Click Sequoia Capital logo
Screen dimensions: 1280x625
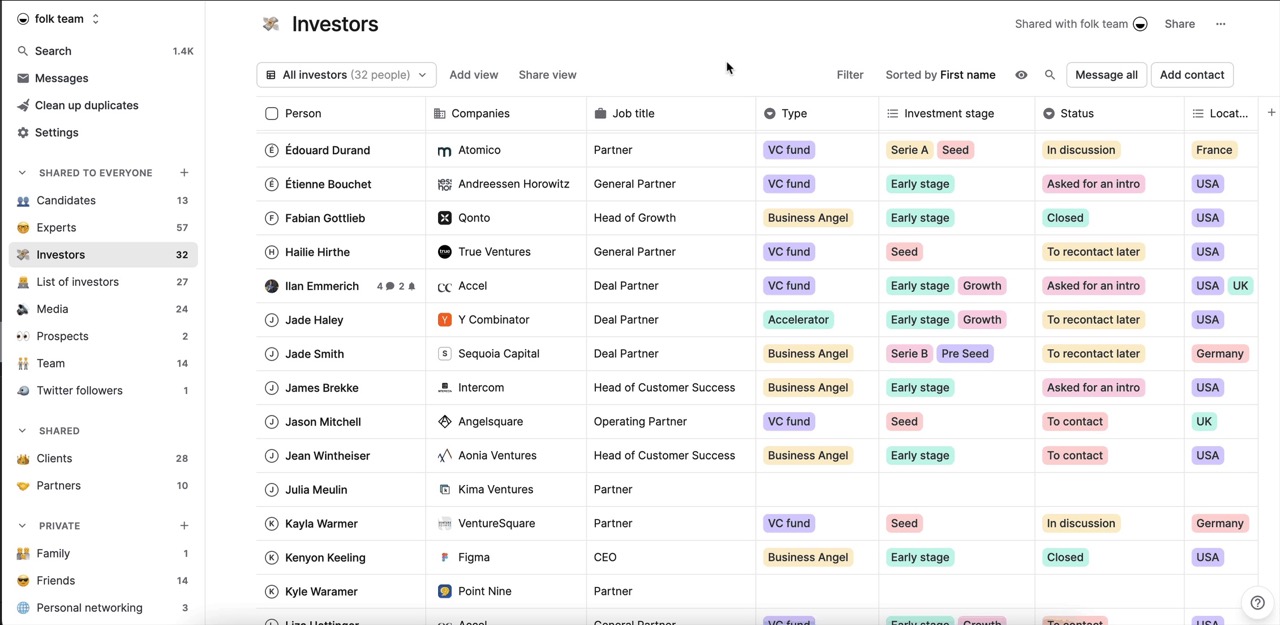(x=445, y=354)
